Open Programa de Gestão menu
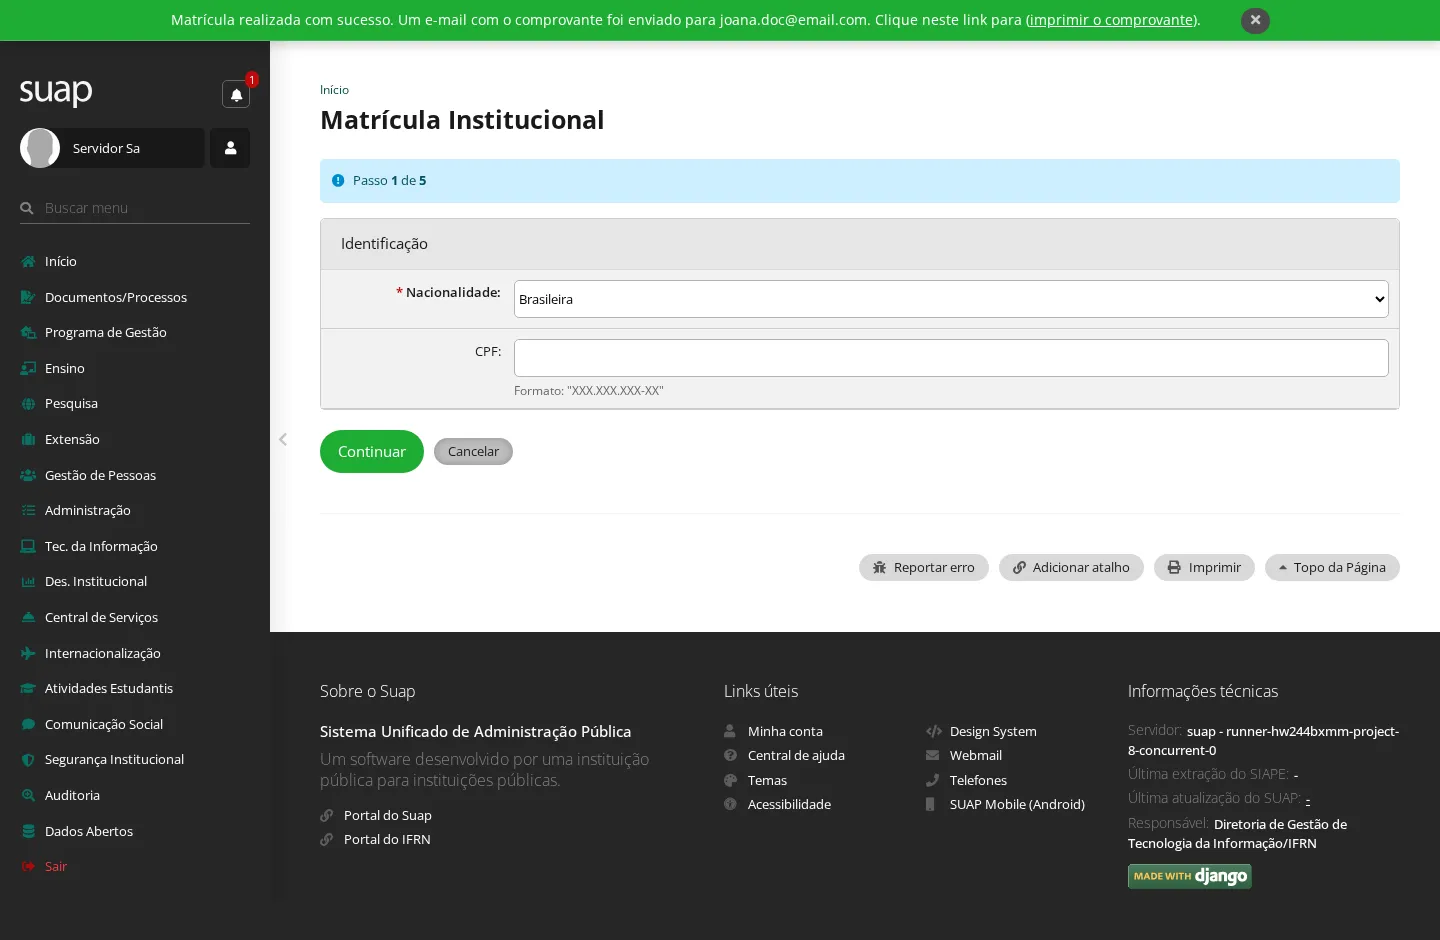Viewport: 1440px width, 940px height. click(x=135, y=332)
